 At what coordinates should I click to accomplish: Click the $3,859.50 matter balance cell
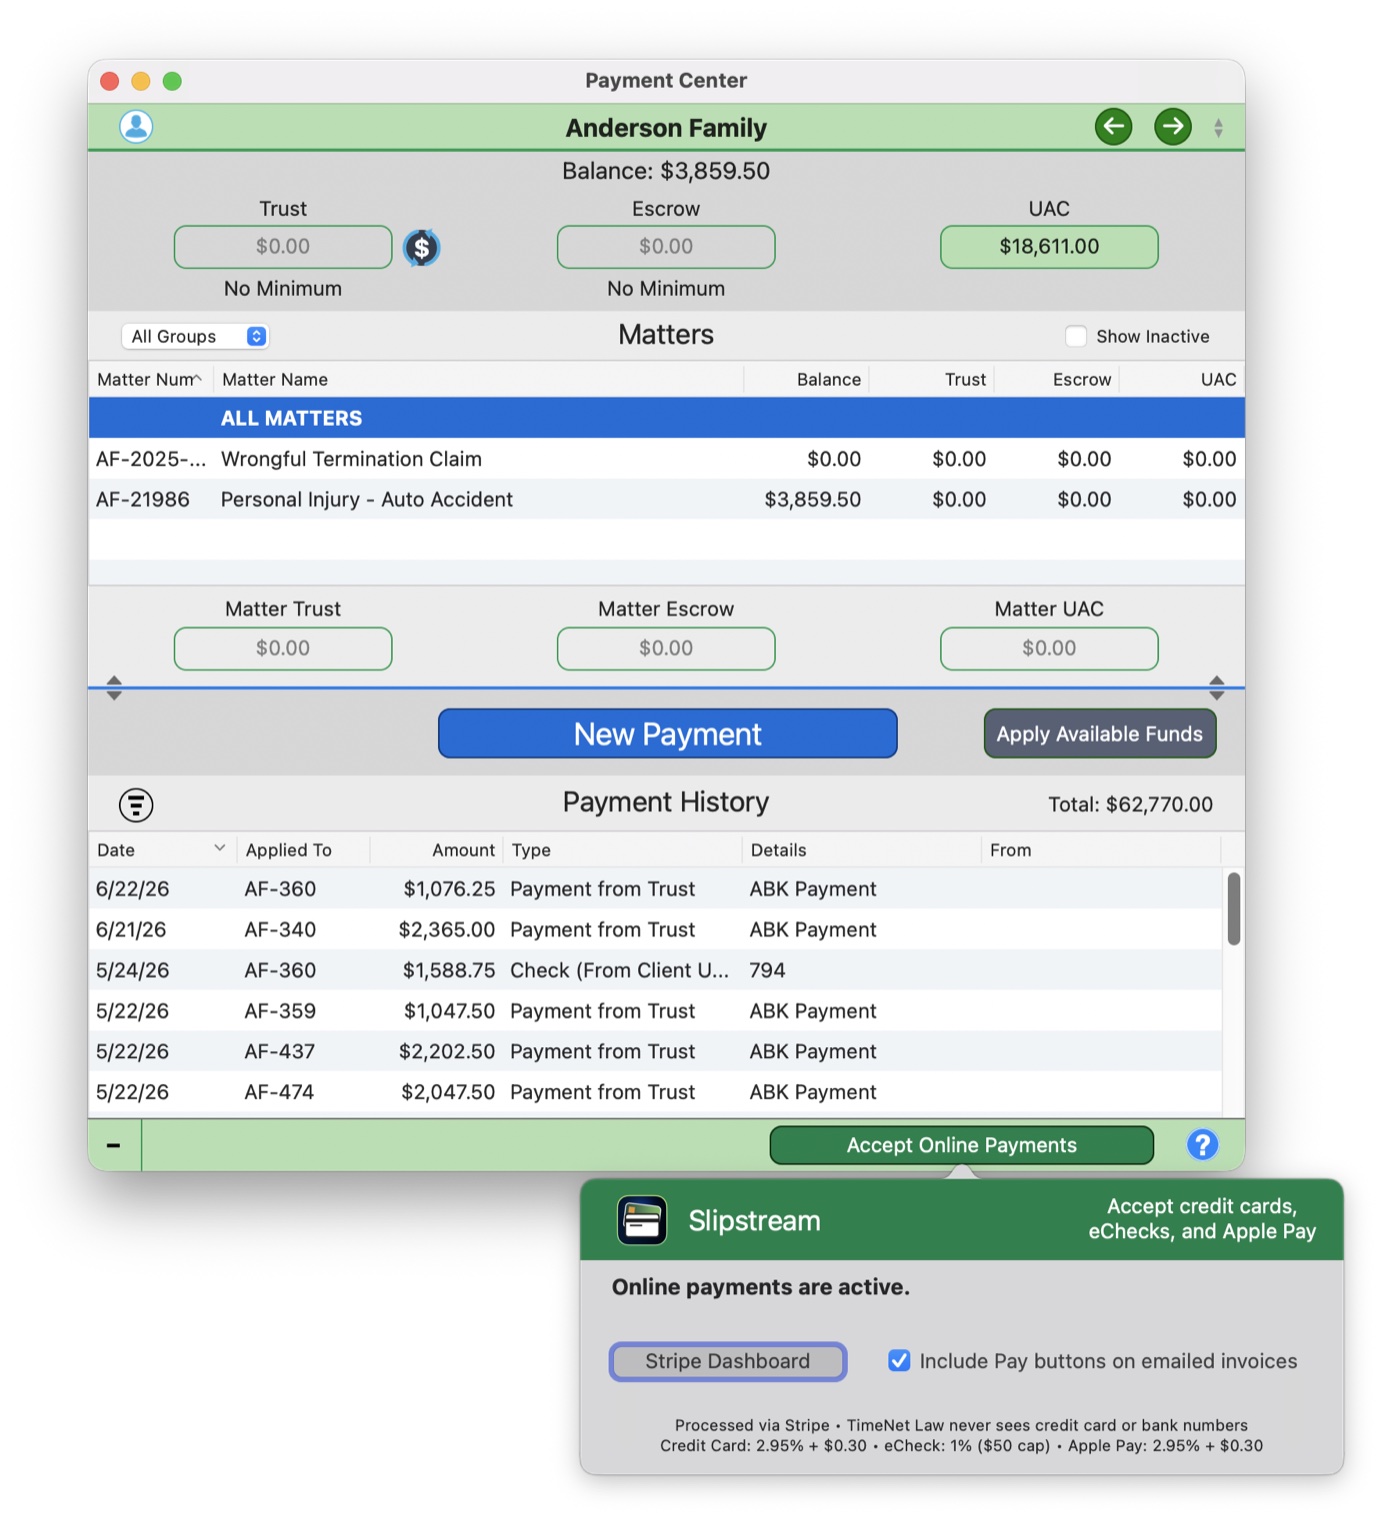[812, 499]
